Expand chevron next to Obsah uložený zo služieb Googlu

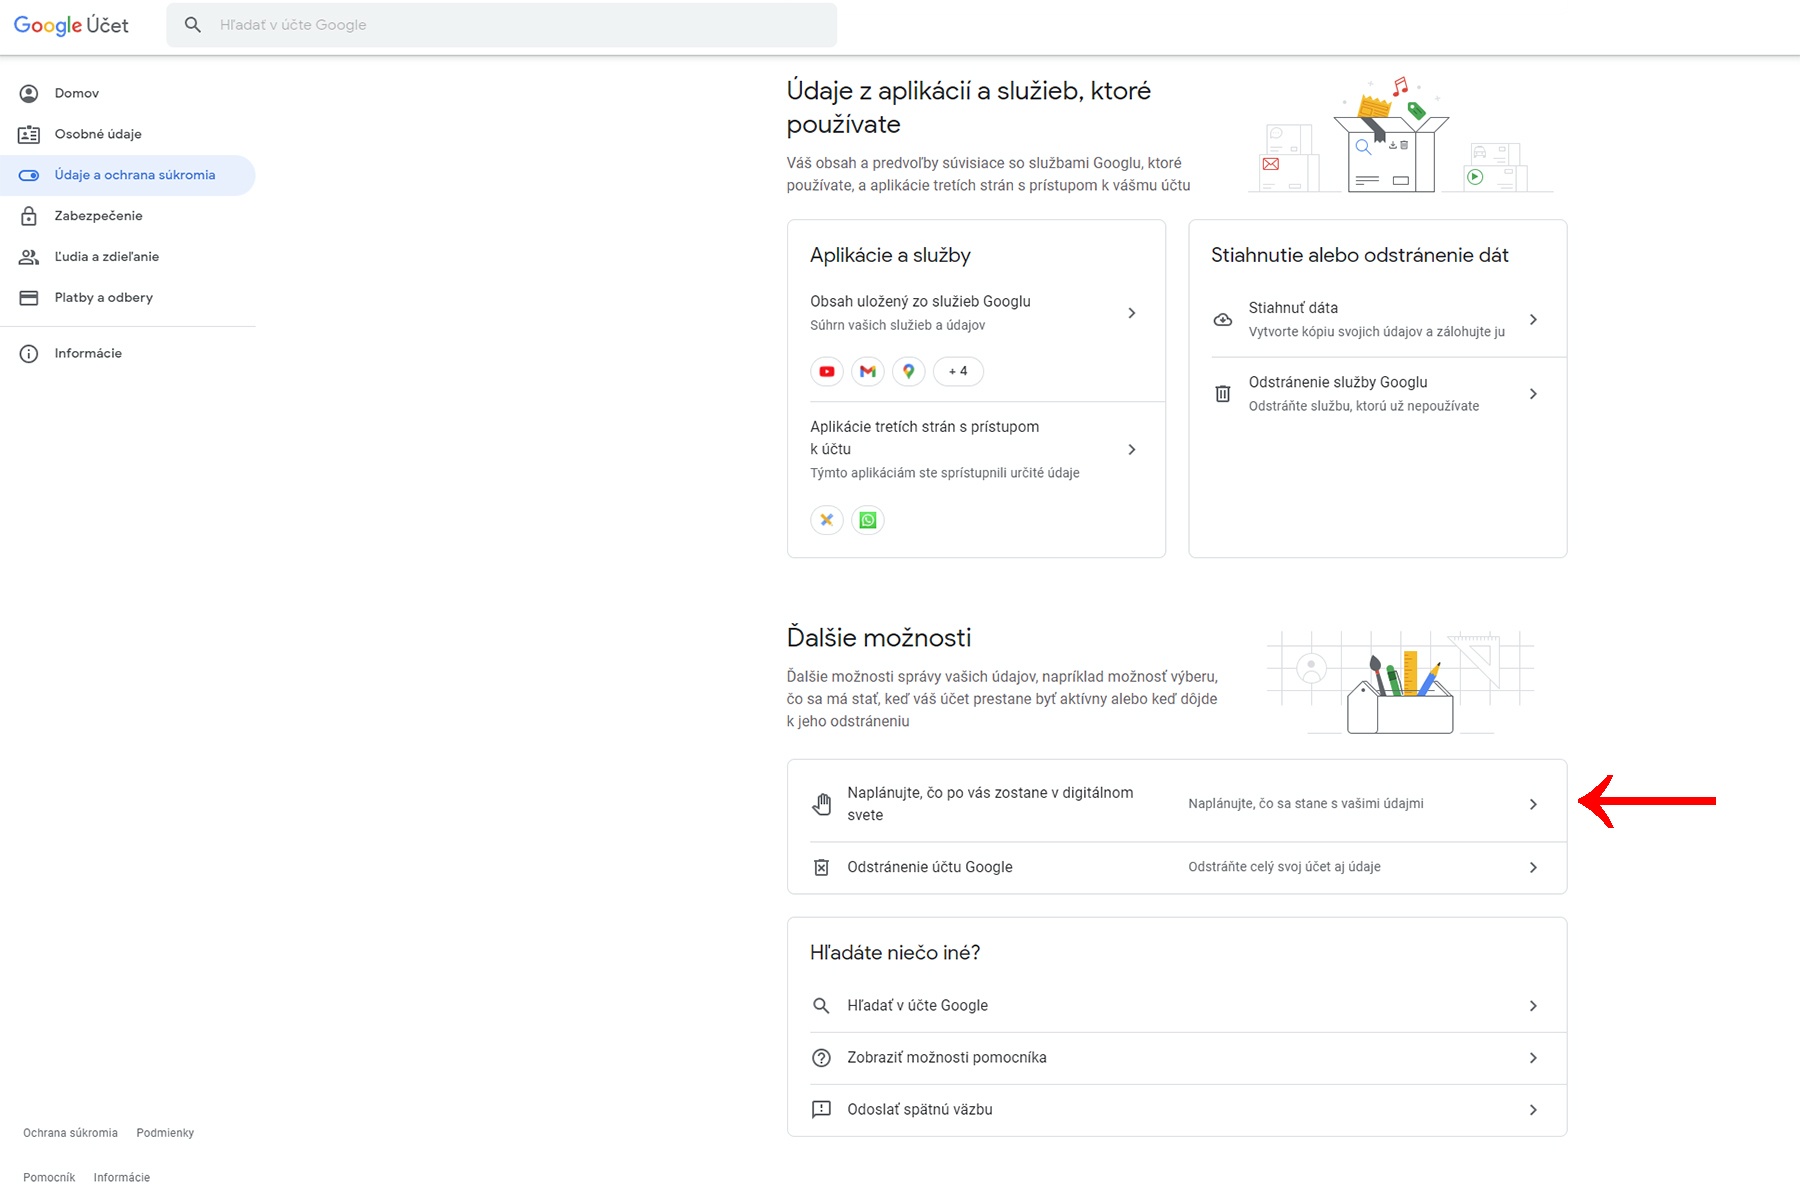1132,313
